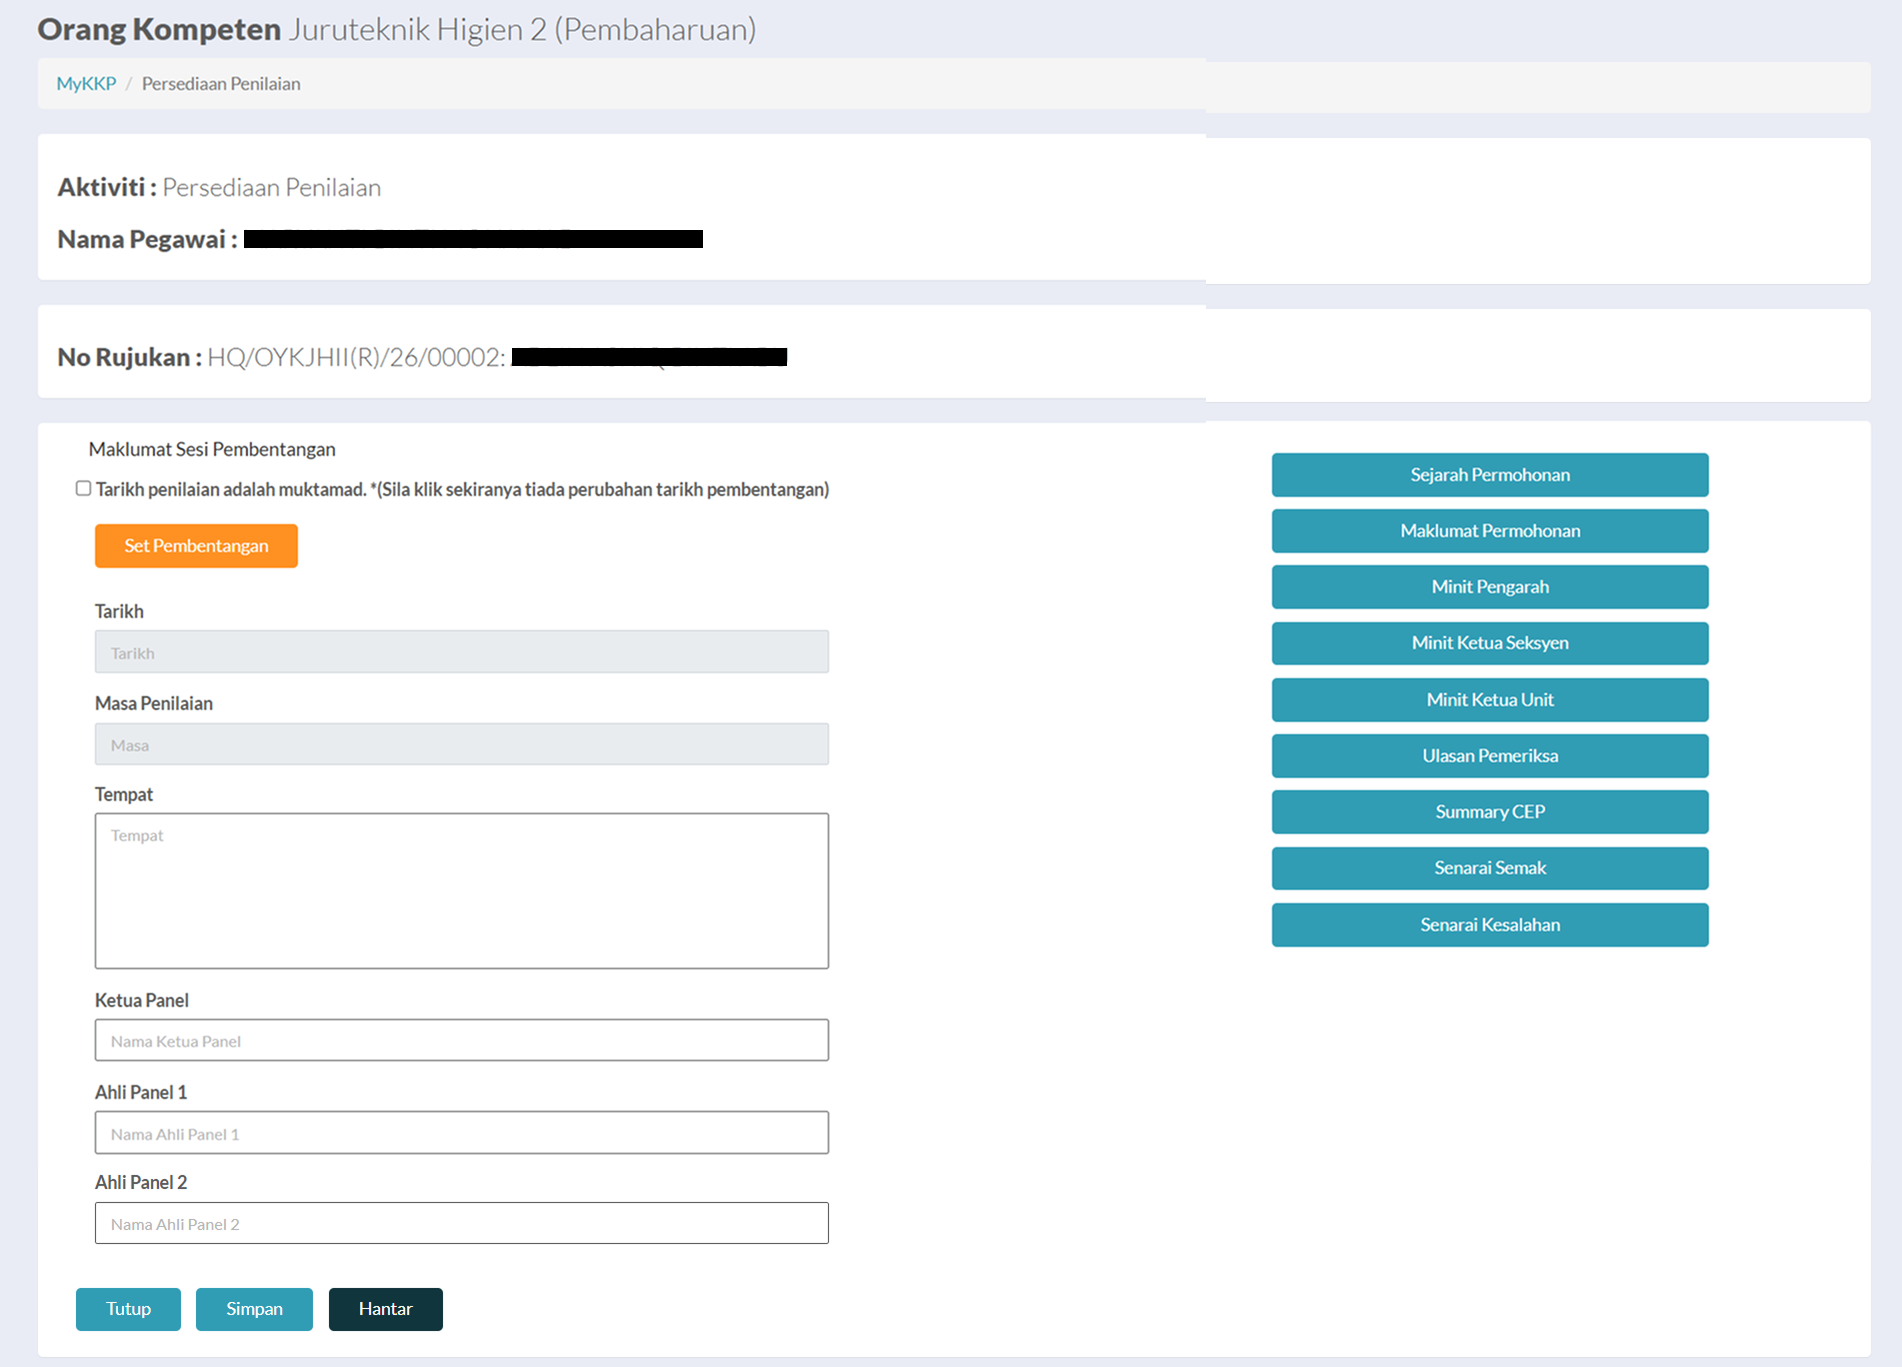Screen dimensions: 1902x1367
Task: View Minit Ketua Seksyen
Action: click(x=1490, y=643)
